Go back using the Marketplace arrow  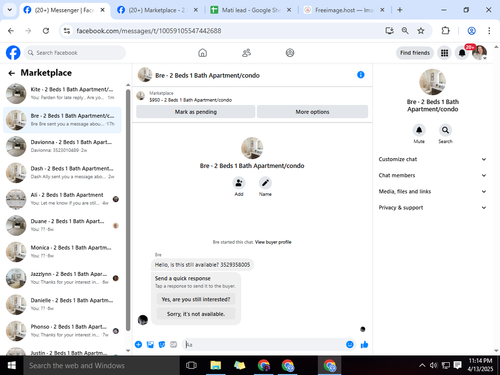point(12,73)
